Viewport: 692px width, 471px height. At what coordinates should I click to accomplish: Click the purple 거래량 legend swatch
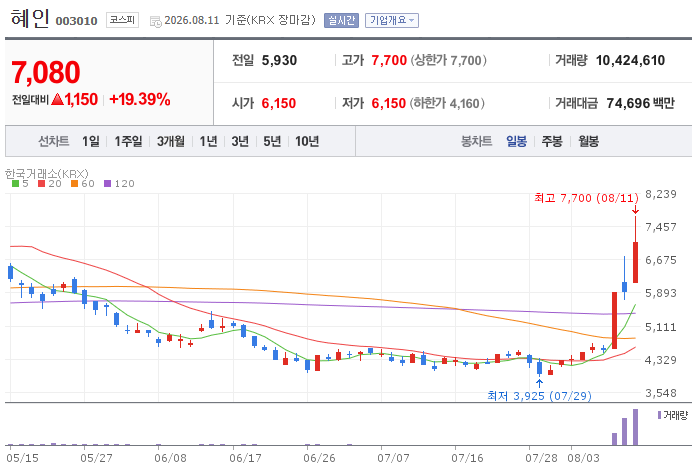tap(659, 415)
